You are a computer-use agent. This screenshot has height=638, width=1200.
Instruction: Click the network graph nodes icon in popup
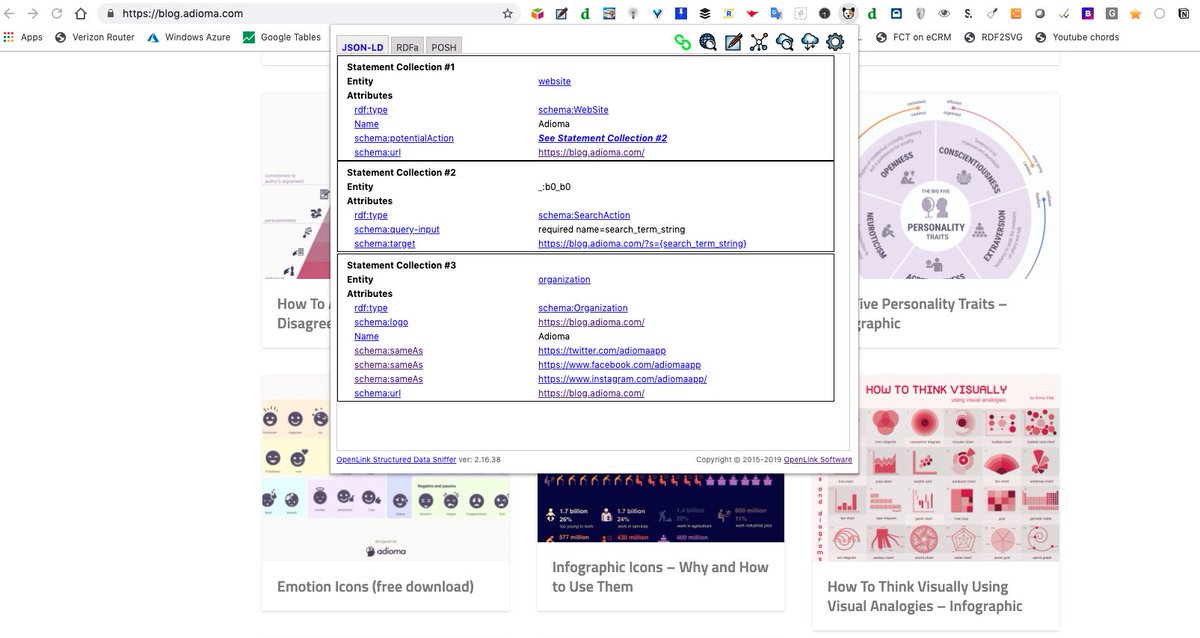(759, 42)
